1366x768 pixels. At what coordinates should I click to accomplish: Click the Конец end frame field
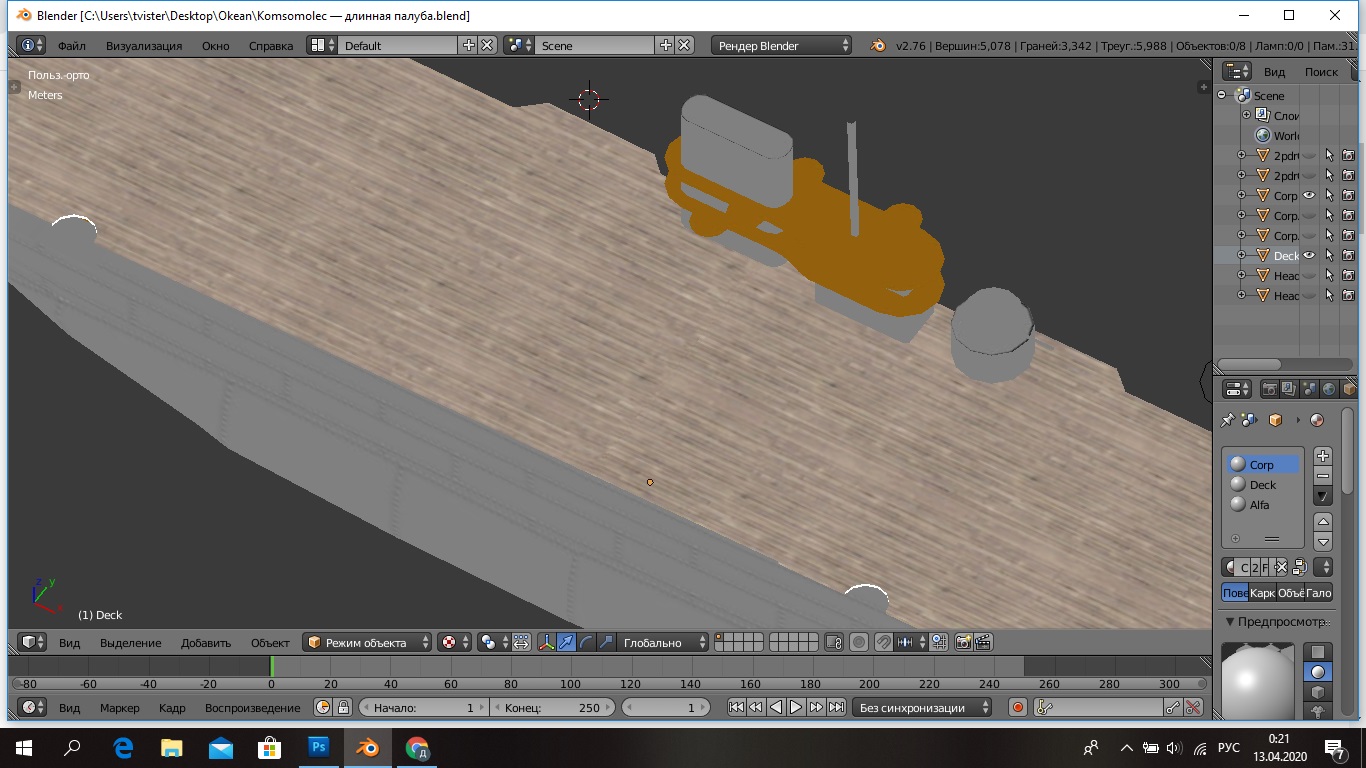pos(555,707)
